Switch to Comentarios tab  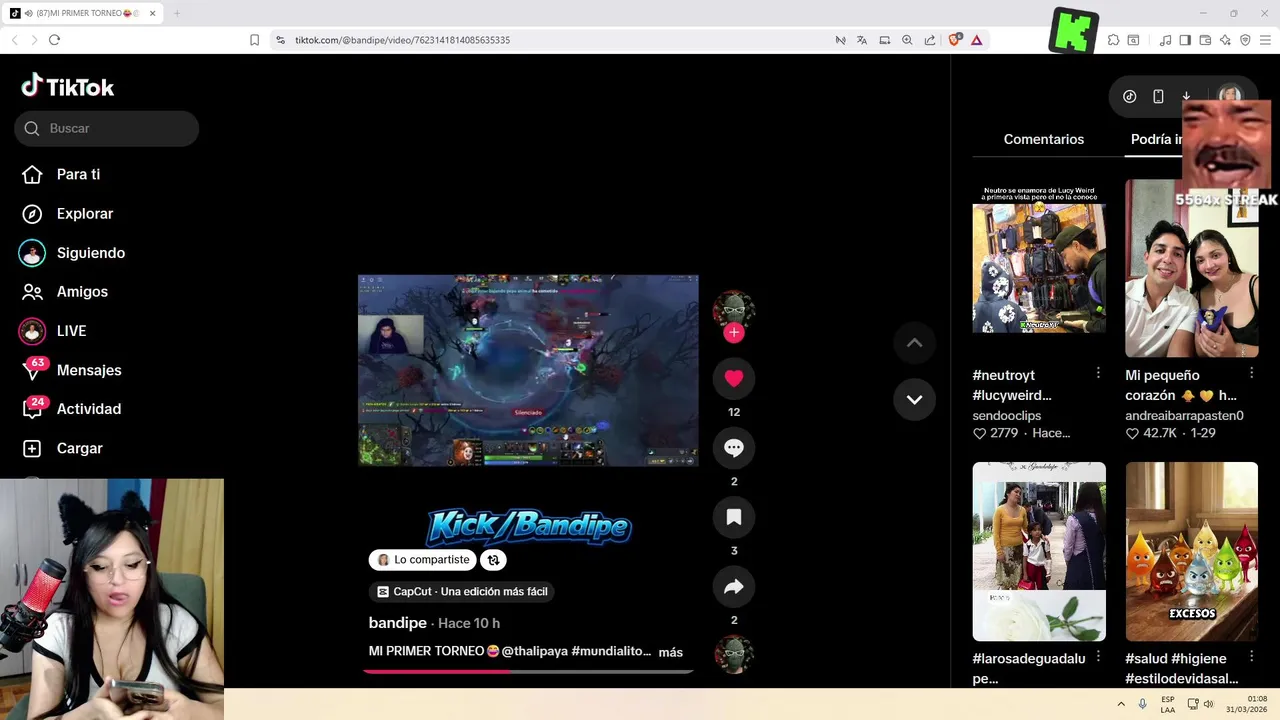coord(1044,139)
